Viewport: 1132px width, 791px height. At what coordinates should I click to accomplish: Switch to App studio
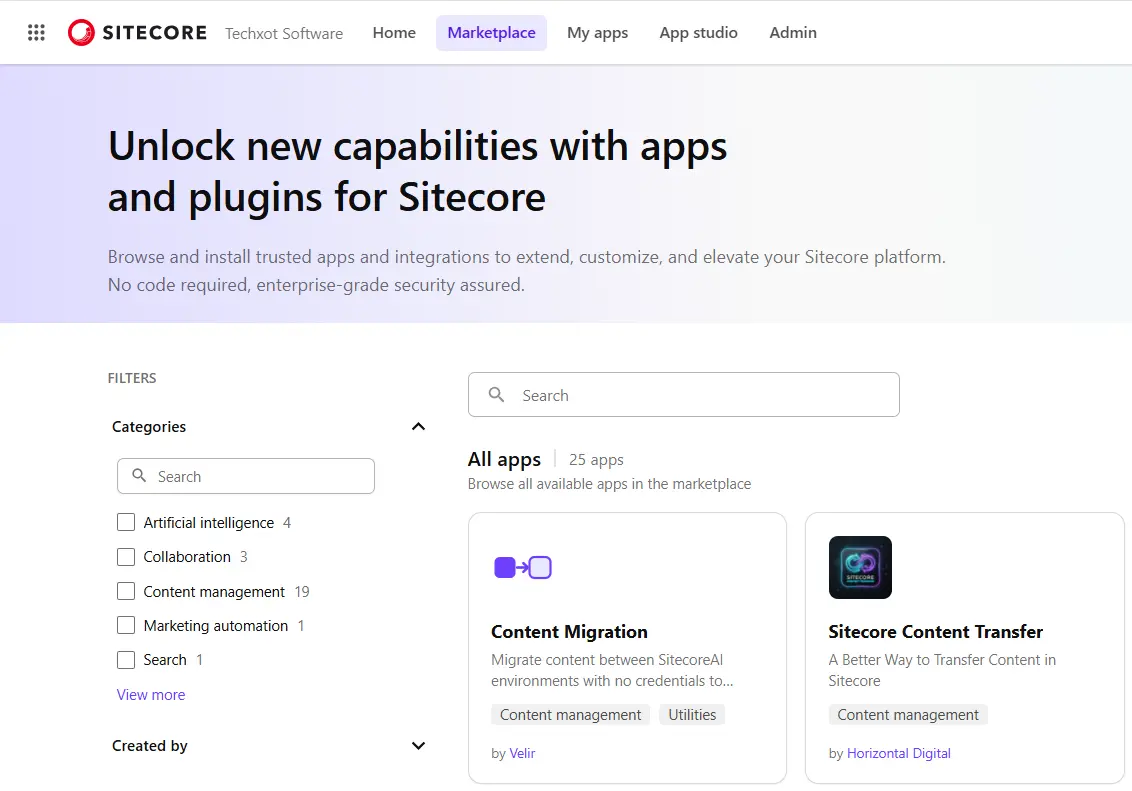coord(698,32)
